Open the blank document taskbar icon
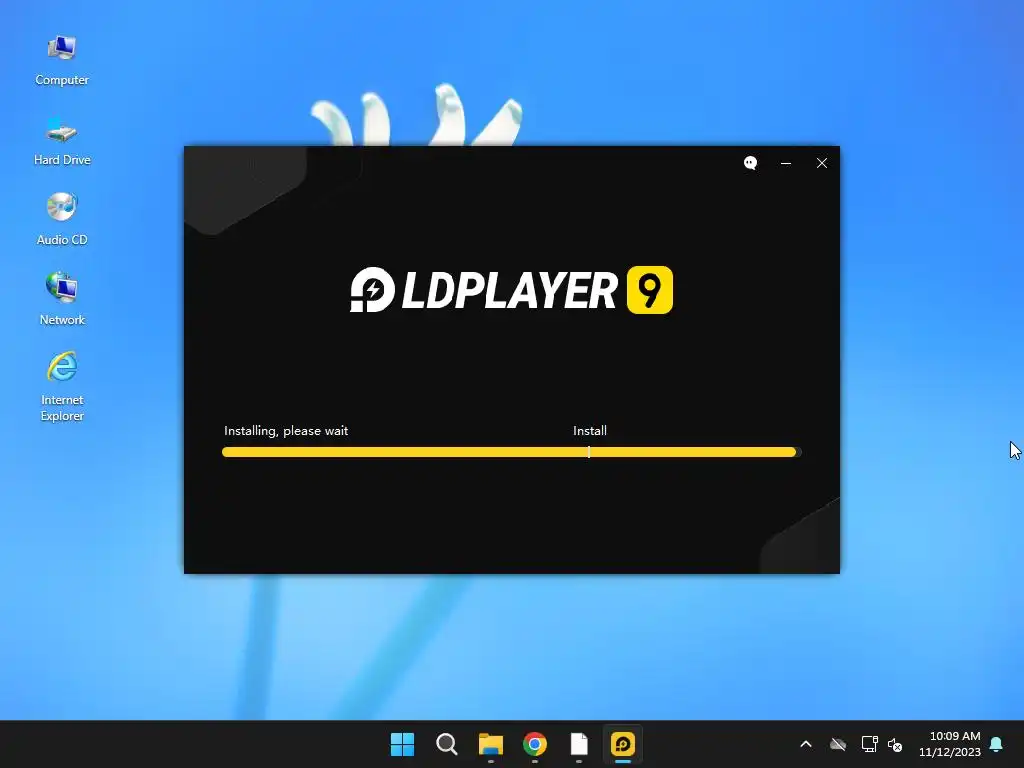Viewport: 1024px width, 768px height. (x=579, y=744)
